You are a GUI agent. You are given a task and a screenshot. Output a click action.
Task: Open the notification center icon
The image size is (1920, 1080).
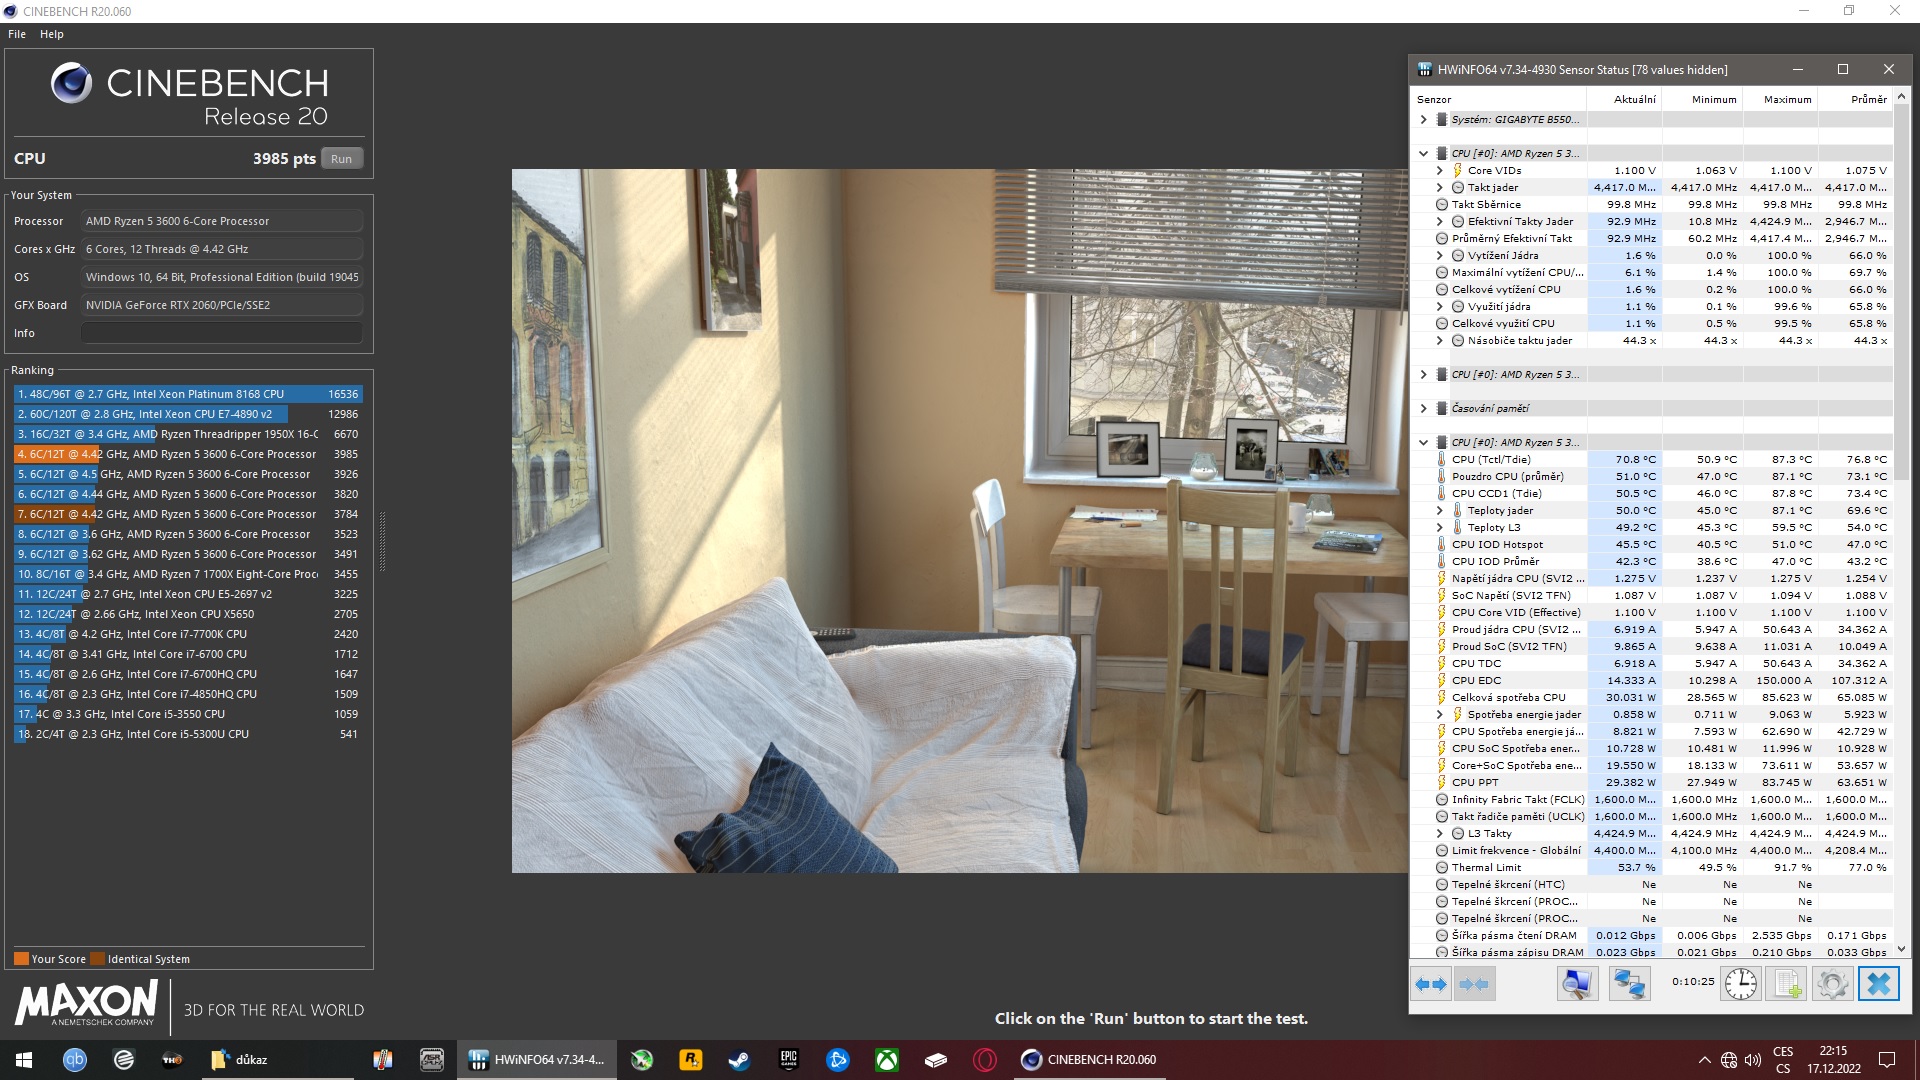[x=1887, y=1060]
